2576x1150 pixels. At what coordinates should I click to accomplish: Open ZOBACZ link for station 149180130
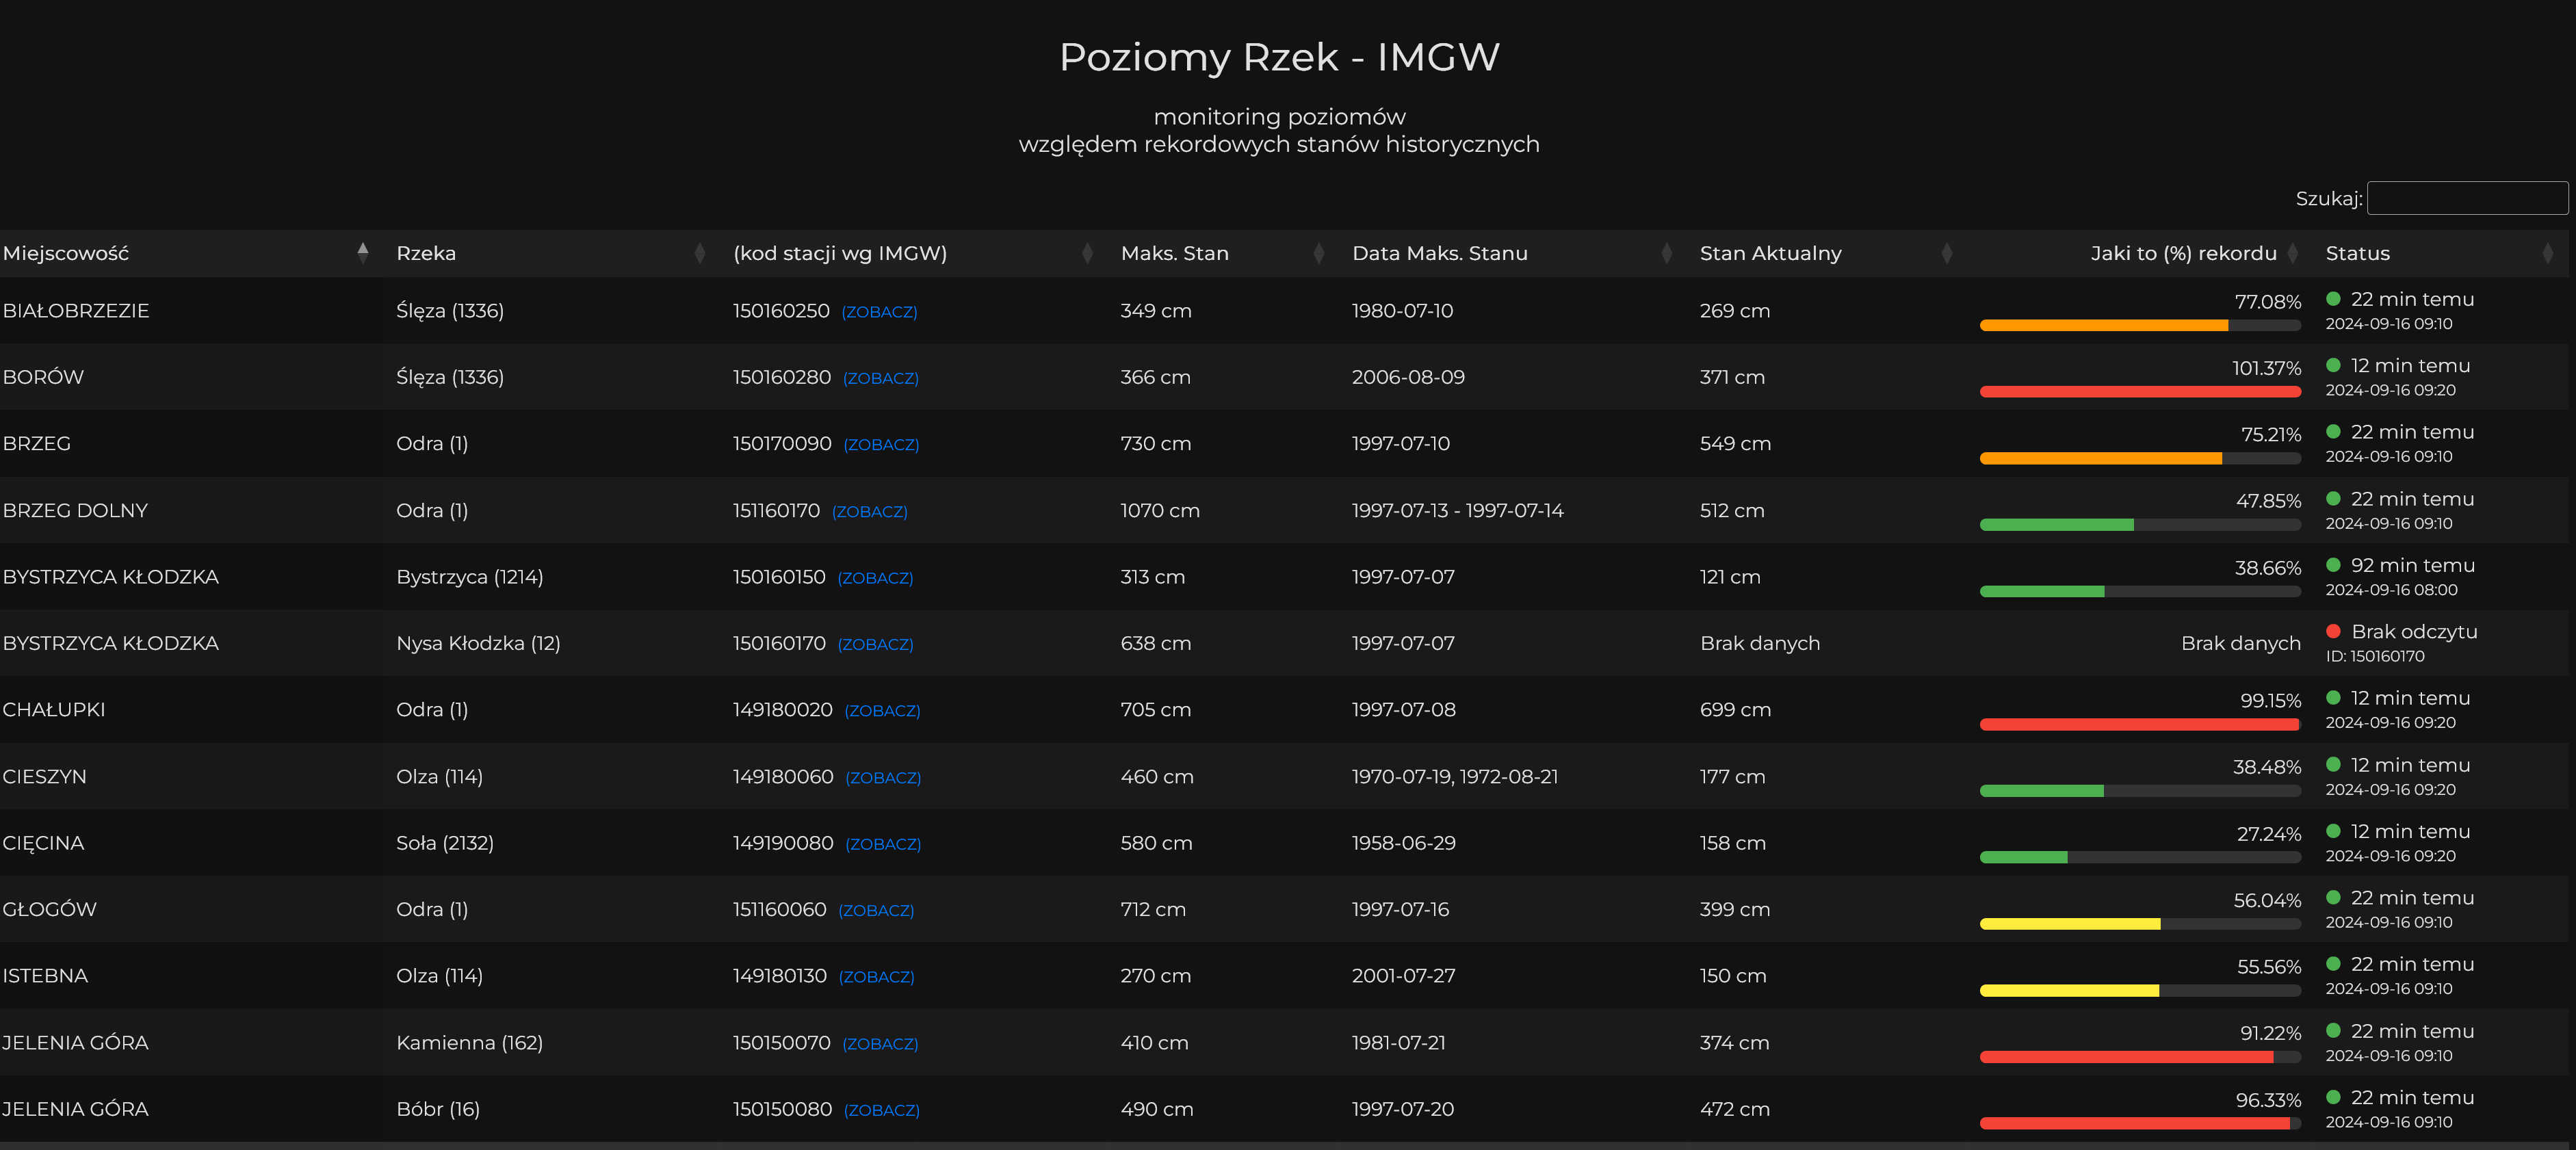coord(876,977)
